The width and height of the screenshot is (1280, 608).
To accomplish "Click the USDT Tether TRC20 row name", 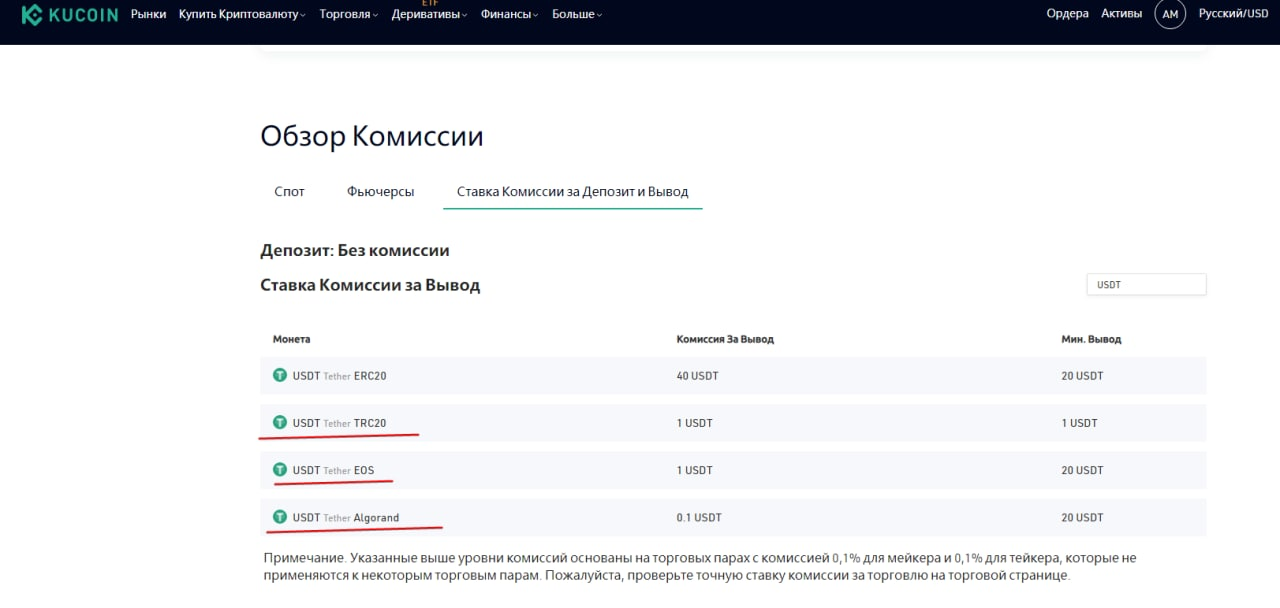I will 339,423.
